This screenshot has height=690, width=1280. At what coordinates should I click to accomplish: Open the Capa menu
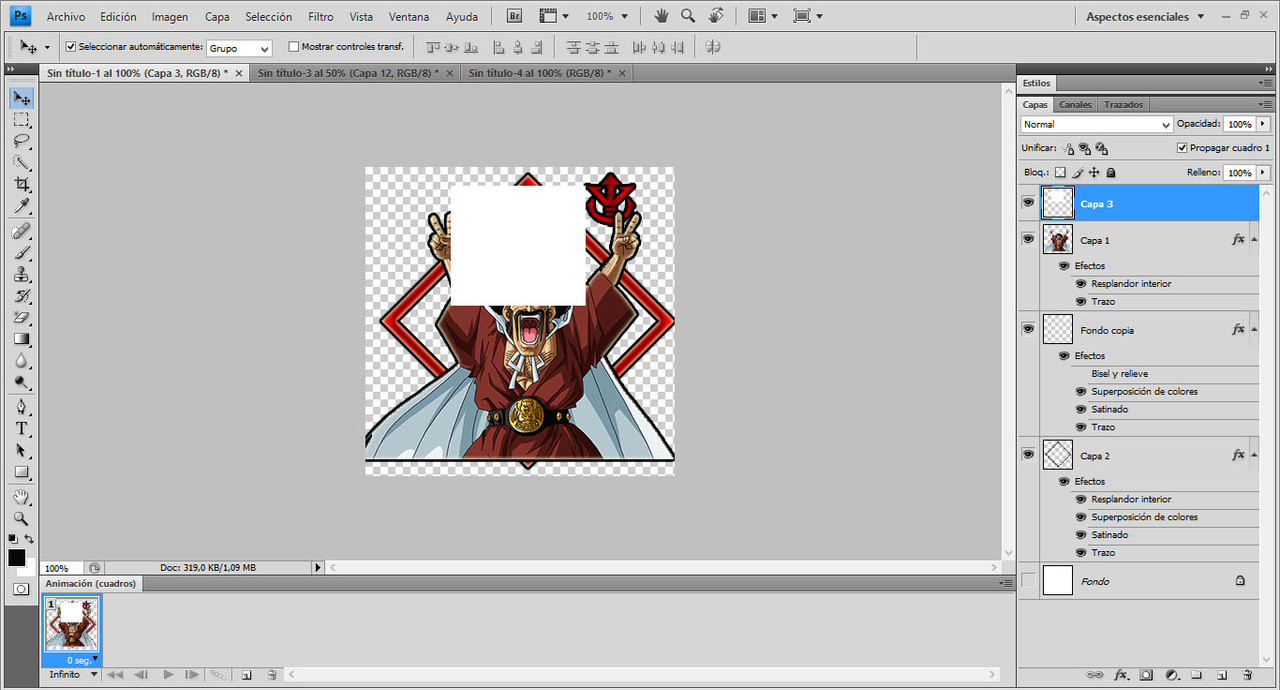point(217,17)
